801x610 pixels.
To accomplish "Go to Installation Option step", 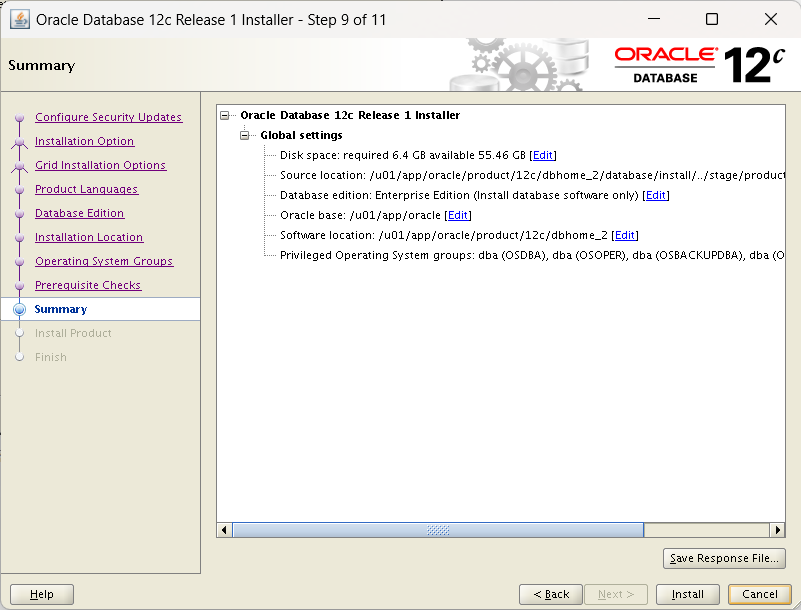I will (x=84, y=141).
